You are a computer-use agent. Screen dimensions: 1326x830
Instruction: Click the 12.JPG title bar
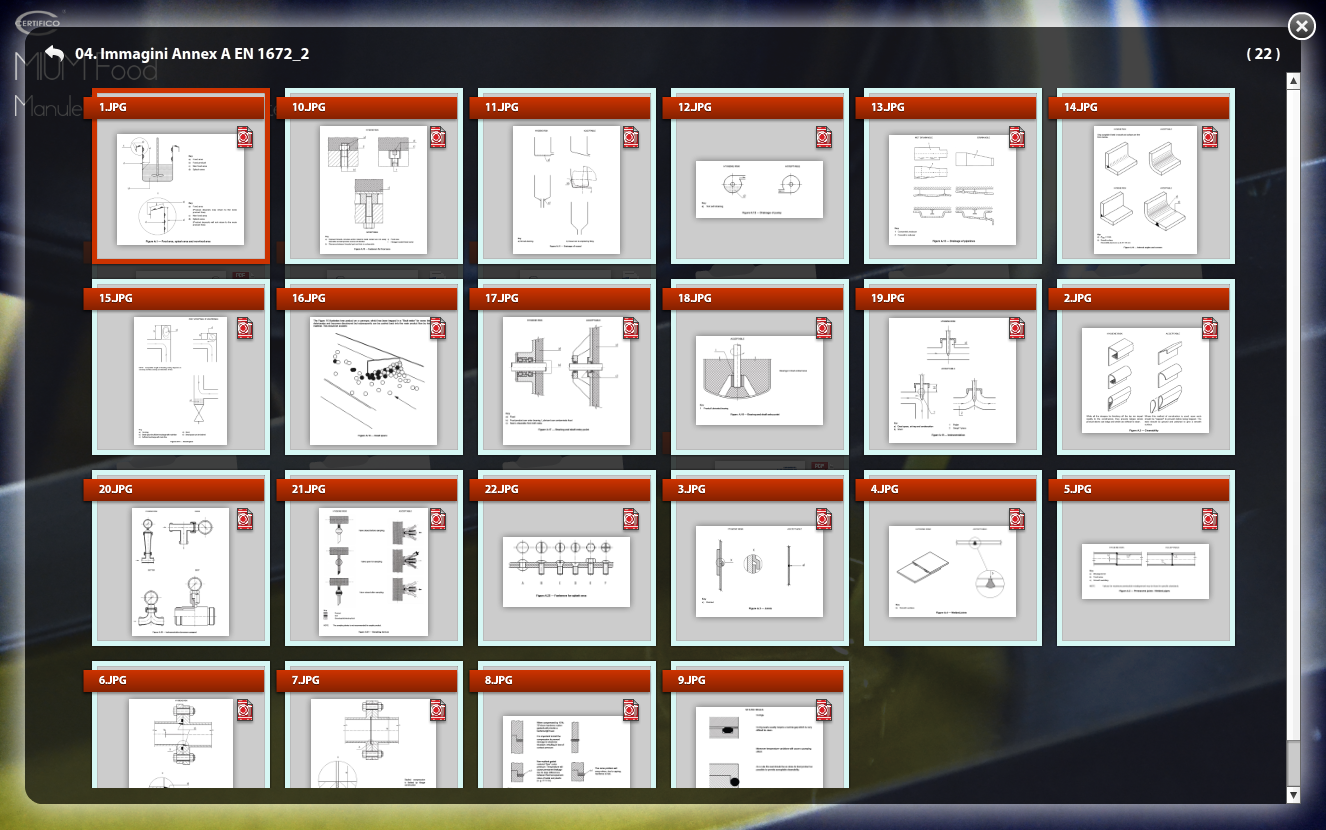pyautogui.click(x=755, y=107)
